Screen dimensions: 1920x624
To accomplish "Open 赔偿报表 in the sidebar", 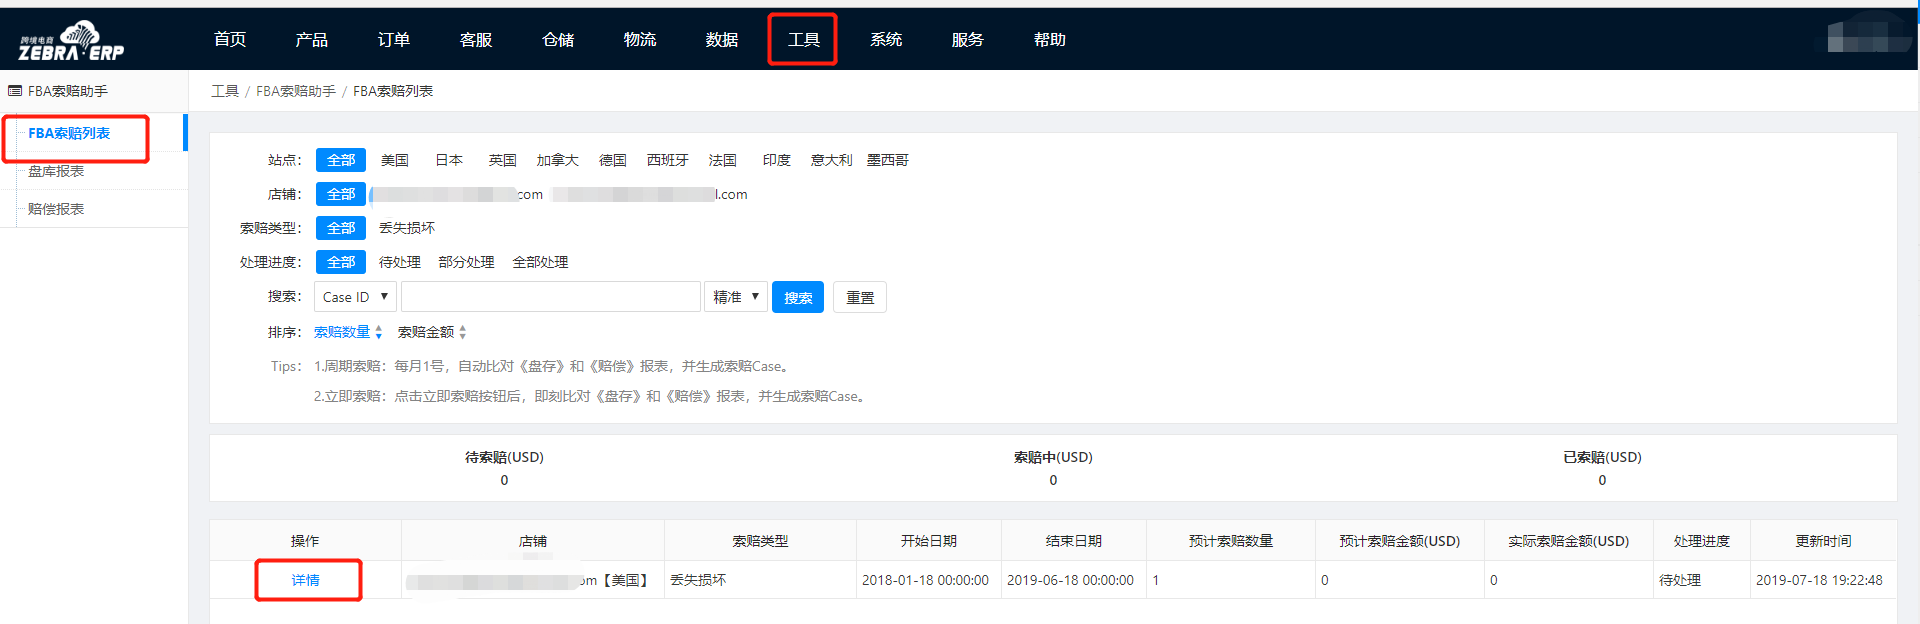I will pos(56,209).
